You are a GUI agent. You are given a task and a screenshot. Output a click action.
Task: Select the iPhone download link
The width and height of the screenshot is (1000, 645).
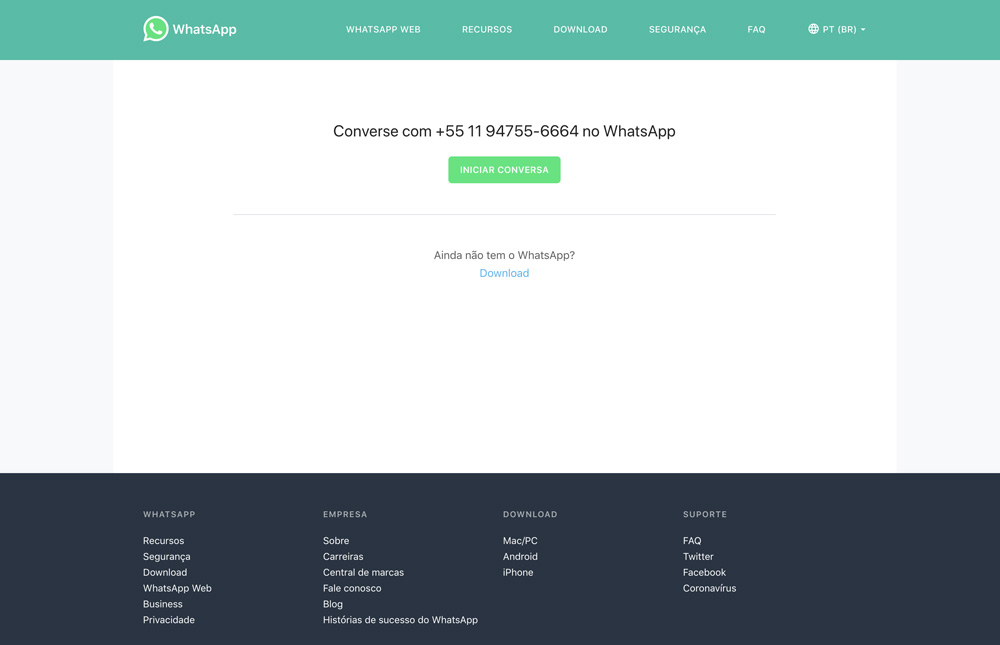pos(518,572)
